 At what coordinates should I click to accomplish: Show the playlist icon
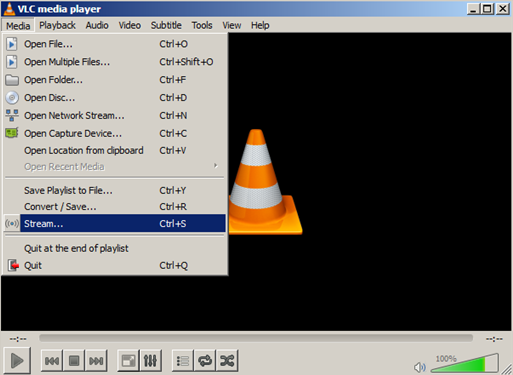click(x=183, y=360)
